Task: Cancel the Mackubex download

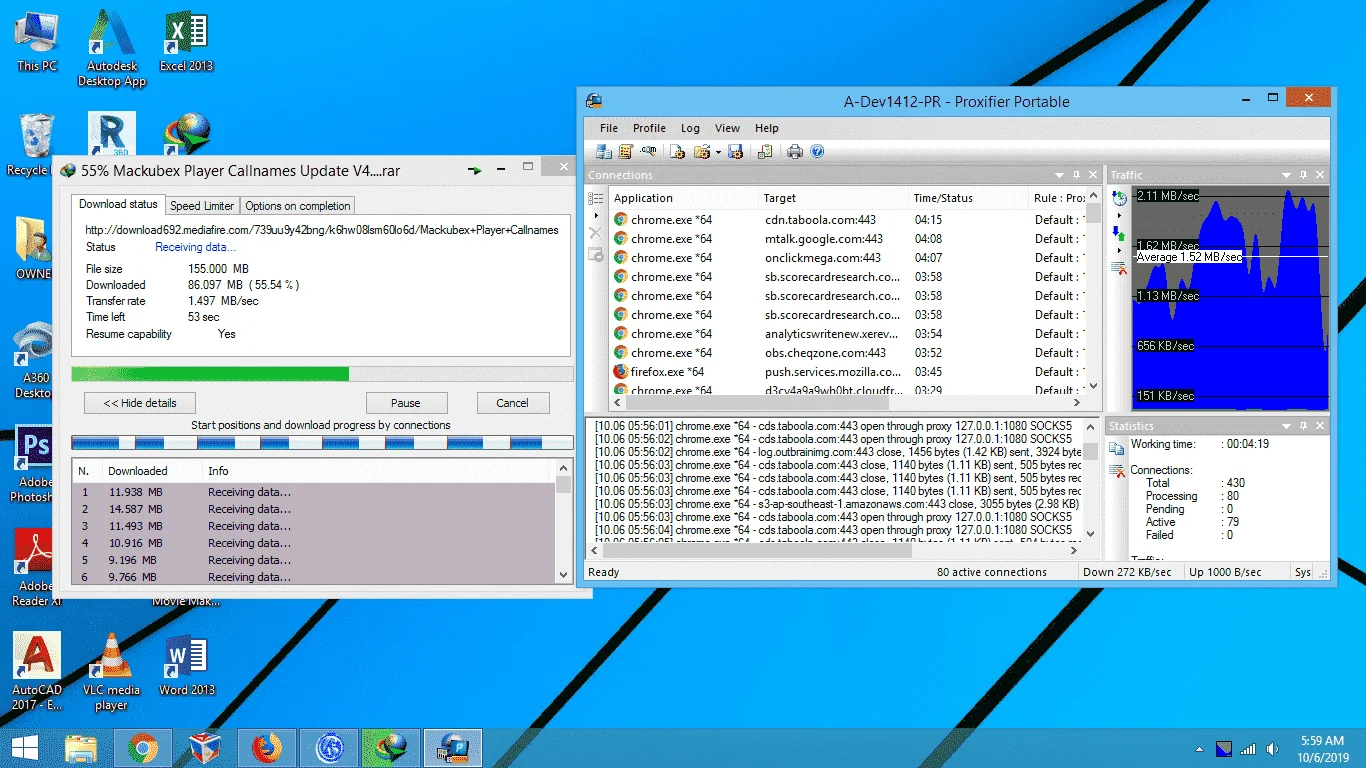Action: pos(512,403)
